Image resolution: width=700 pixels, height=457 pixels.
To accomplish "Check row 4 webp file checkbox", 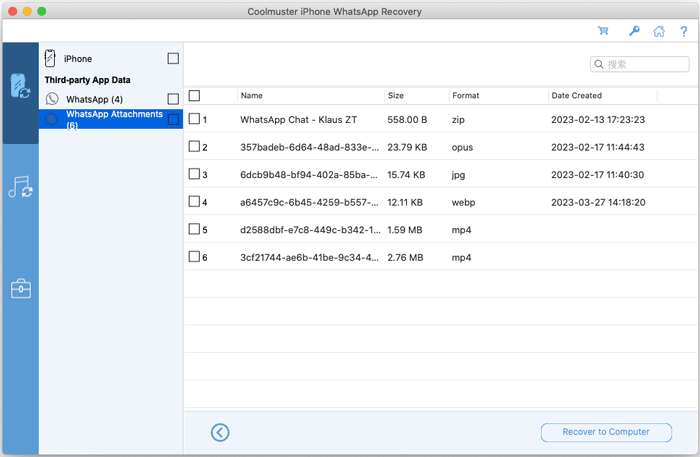I will click(194, 202).
